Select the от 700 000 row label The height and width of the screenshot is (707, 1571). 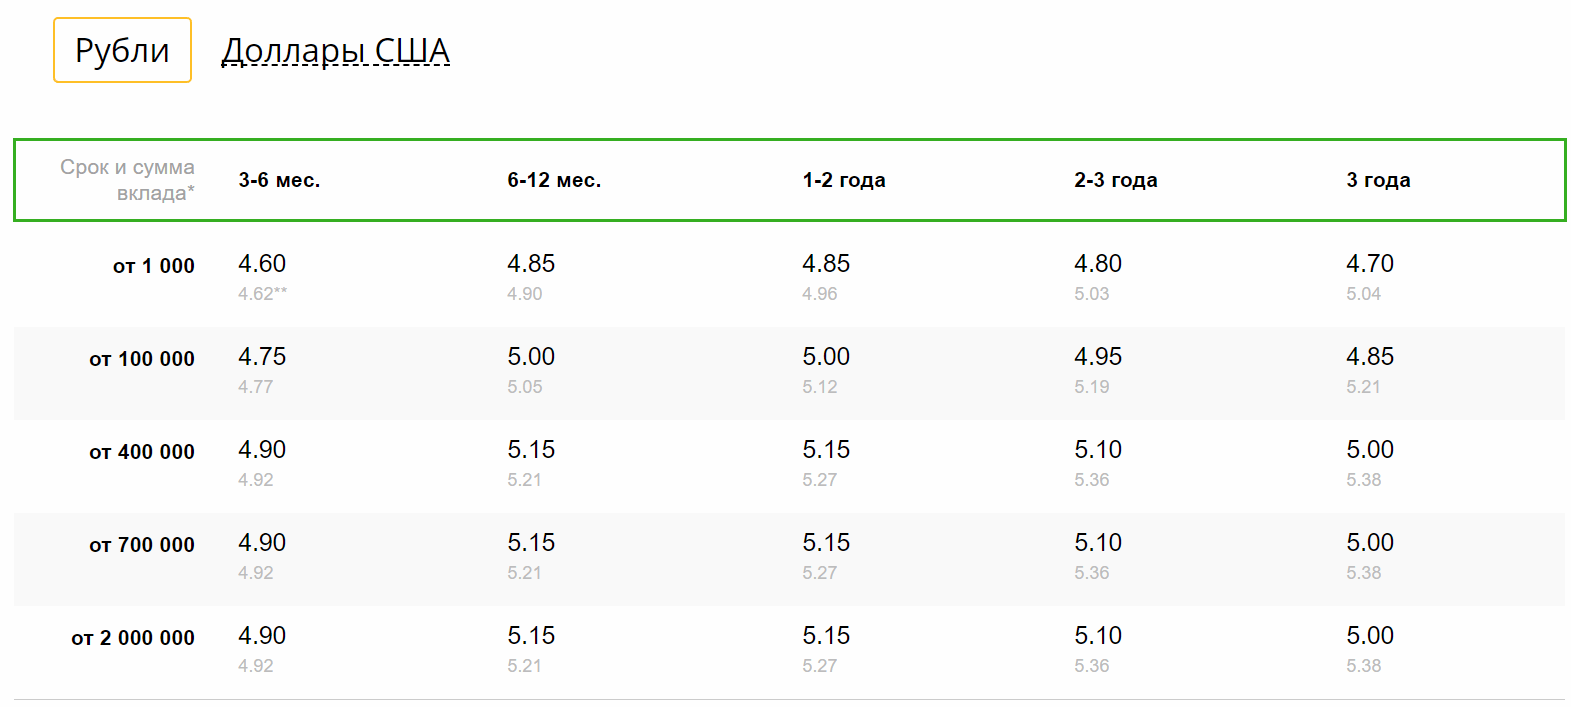click(x=142, y=545)
